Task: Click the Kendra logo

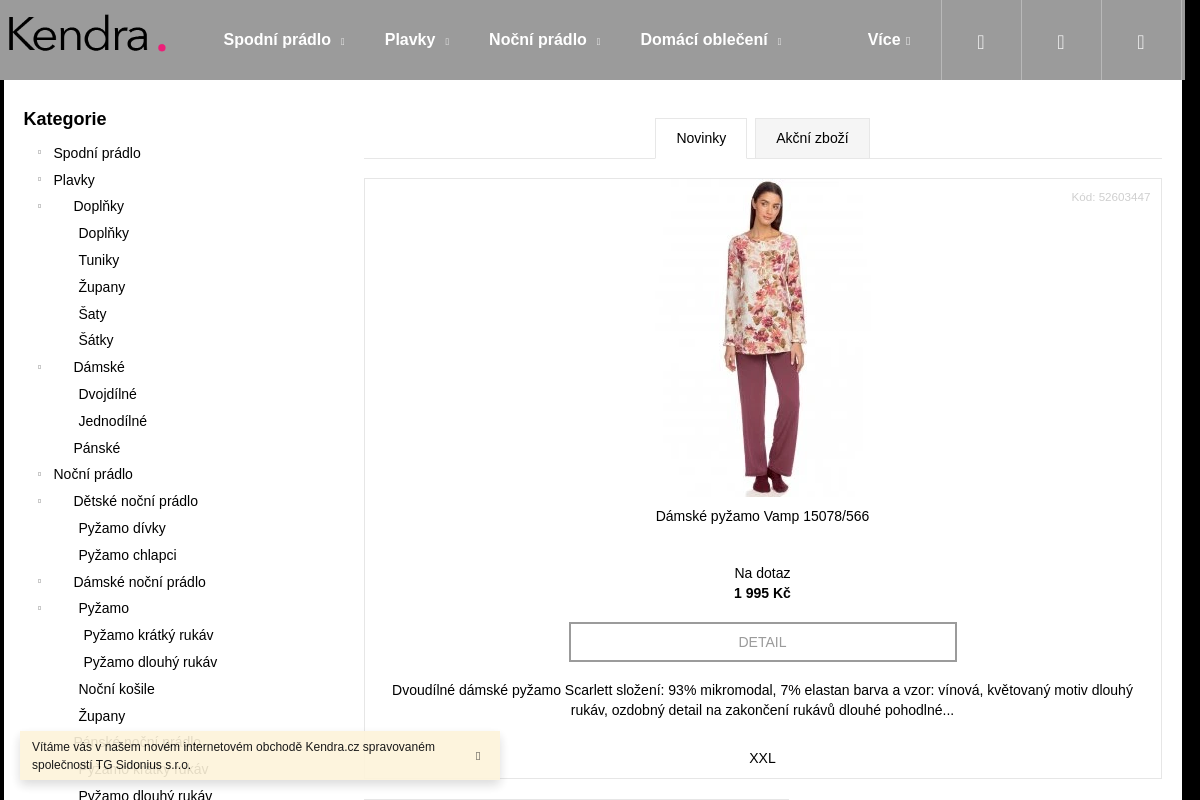Action: 87,35
